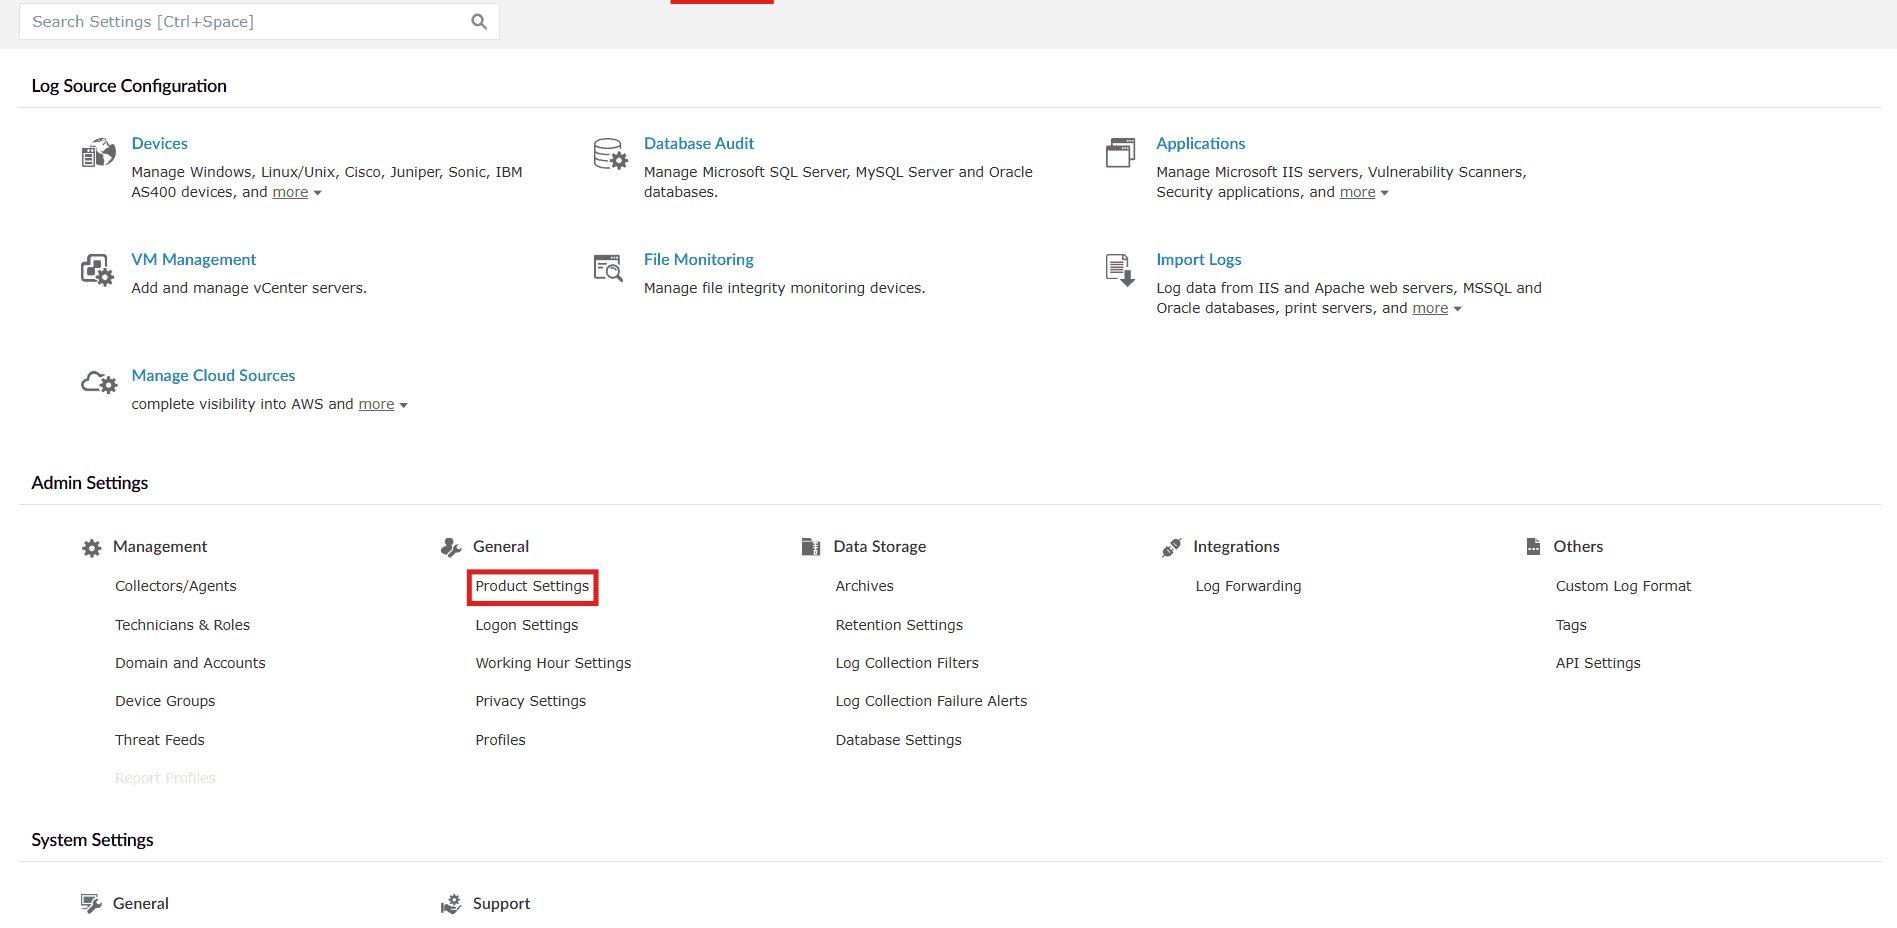The height and width of the screenshot is (928, 1897).
Task: Expand the more dropdown for Manage Cloud Sources
Action: click(374, 404)
